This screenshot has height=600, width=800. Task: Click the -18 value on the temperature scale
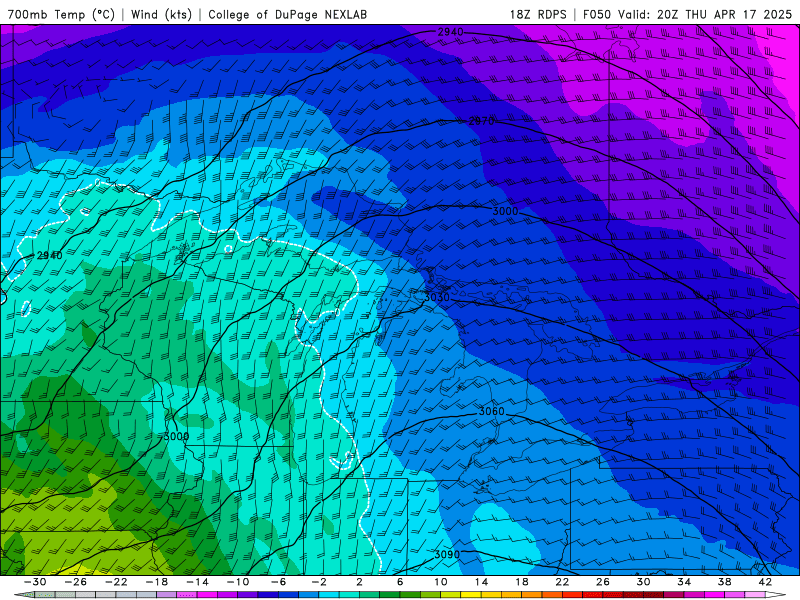(157, 582)
